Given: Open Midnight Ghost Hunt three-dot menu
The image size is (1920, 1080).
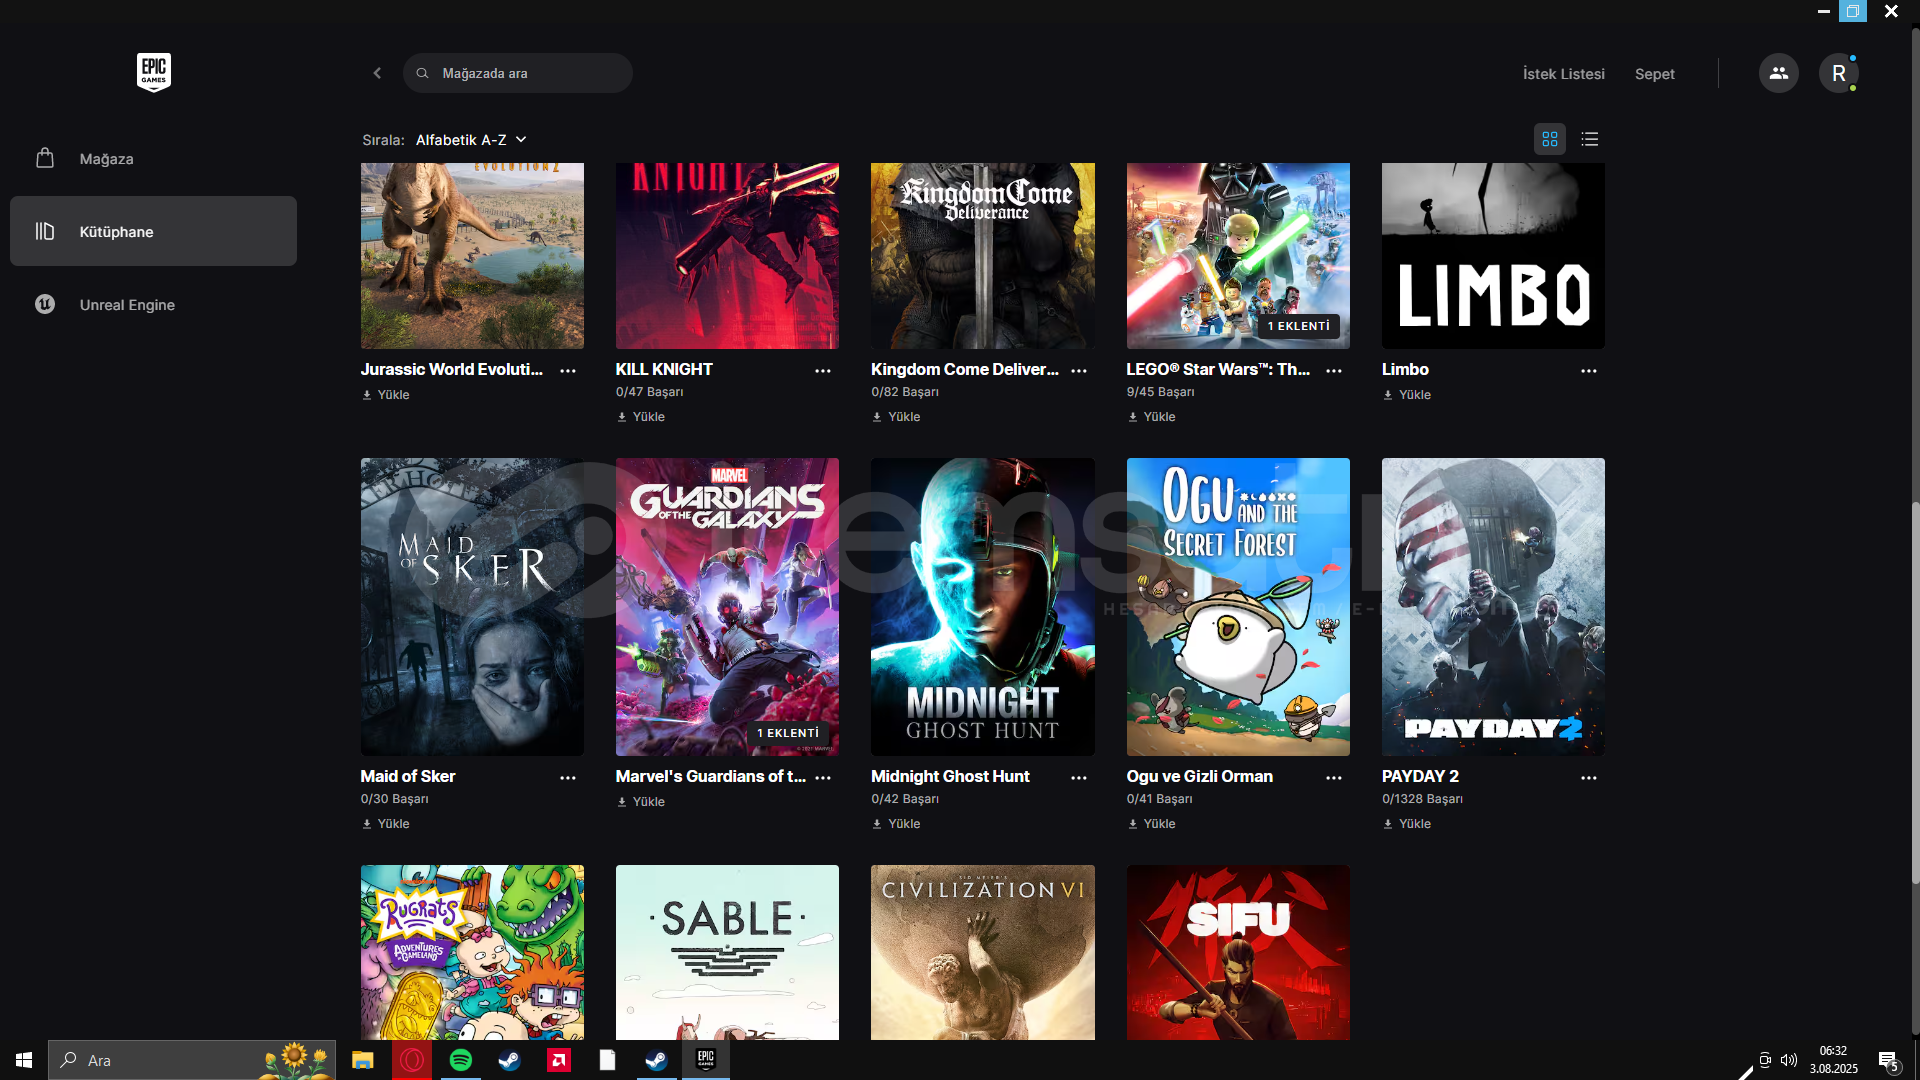Looking at the screenshot, I should (x=1079, y=777).
